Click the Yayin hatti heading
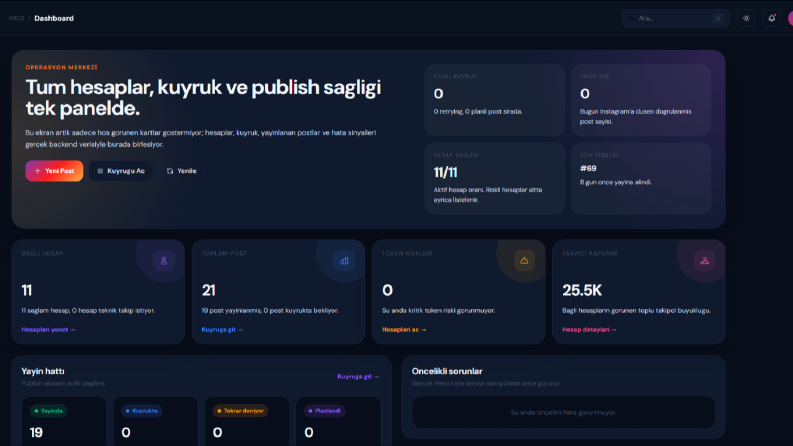Screen dimensions: 793x446 (x=43, y=371)
